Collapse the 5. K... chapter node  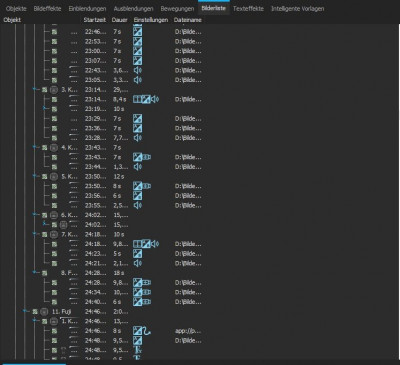click(34, 176)
